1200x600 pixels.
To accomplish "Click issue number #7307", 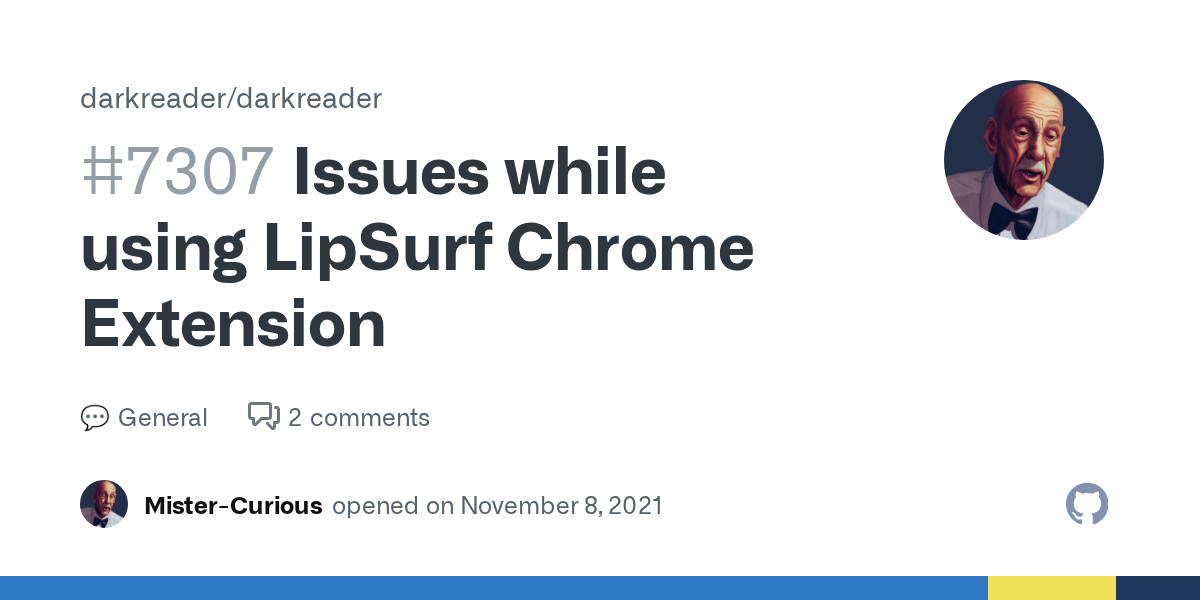I will pyautogui.click(x=177, y=172).
